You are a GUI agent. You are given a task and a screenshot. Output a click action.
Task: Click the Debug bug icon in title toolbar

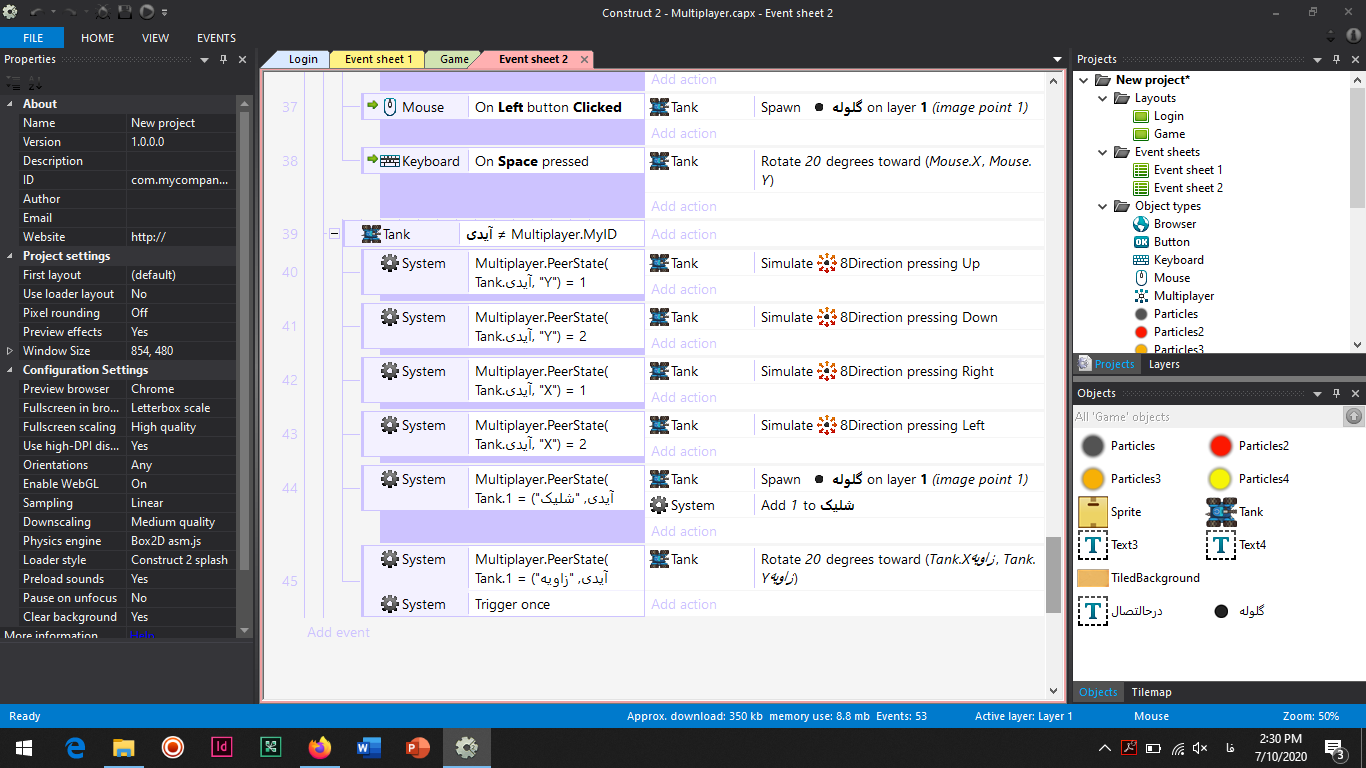103,12
